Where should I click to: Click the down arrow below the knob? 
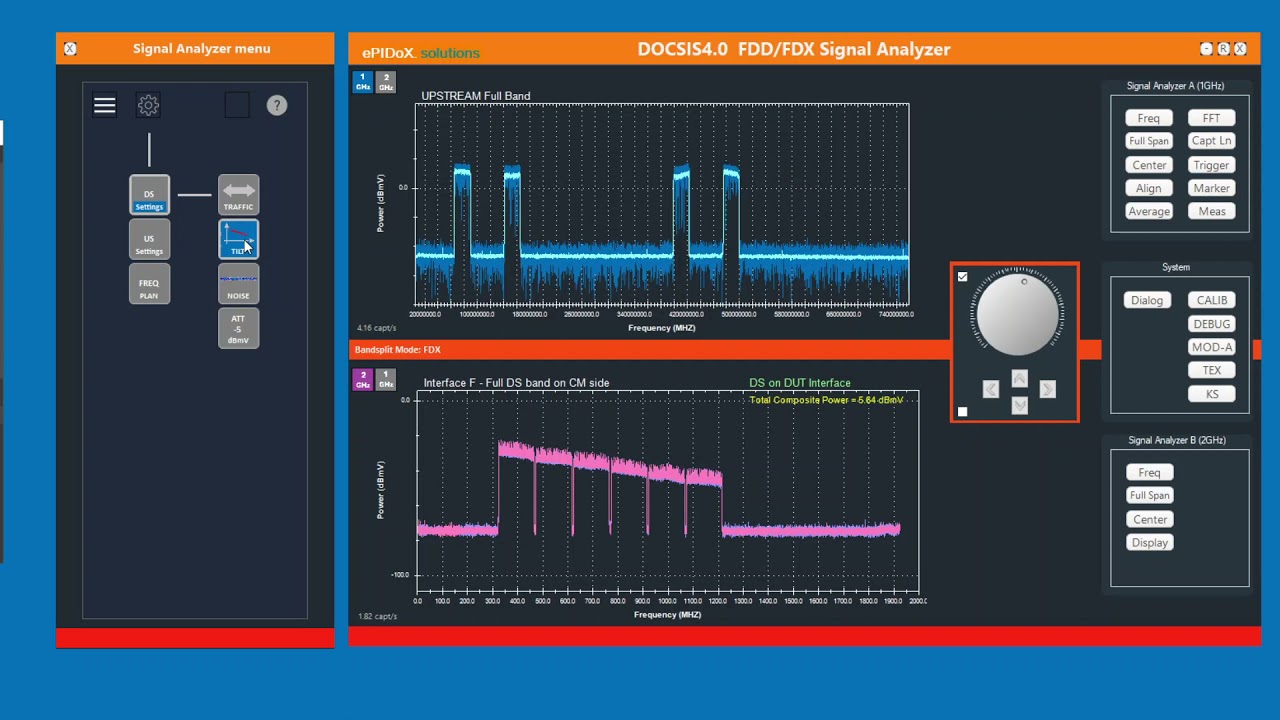[1019, 404]
